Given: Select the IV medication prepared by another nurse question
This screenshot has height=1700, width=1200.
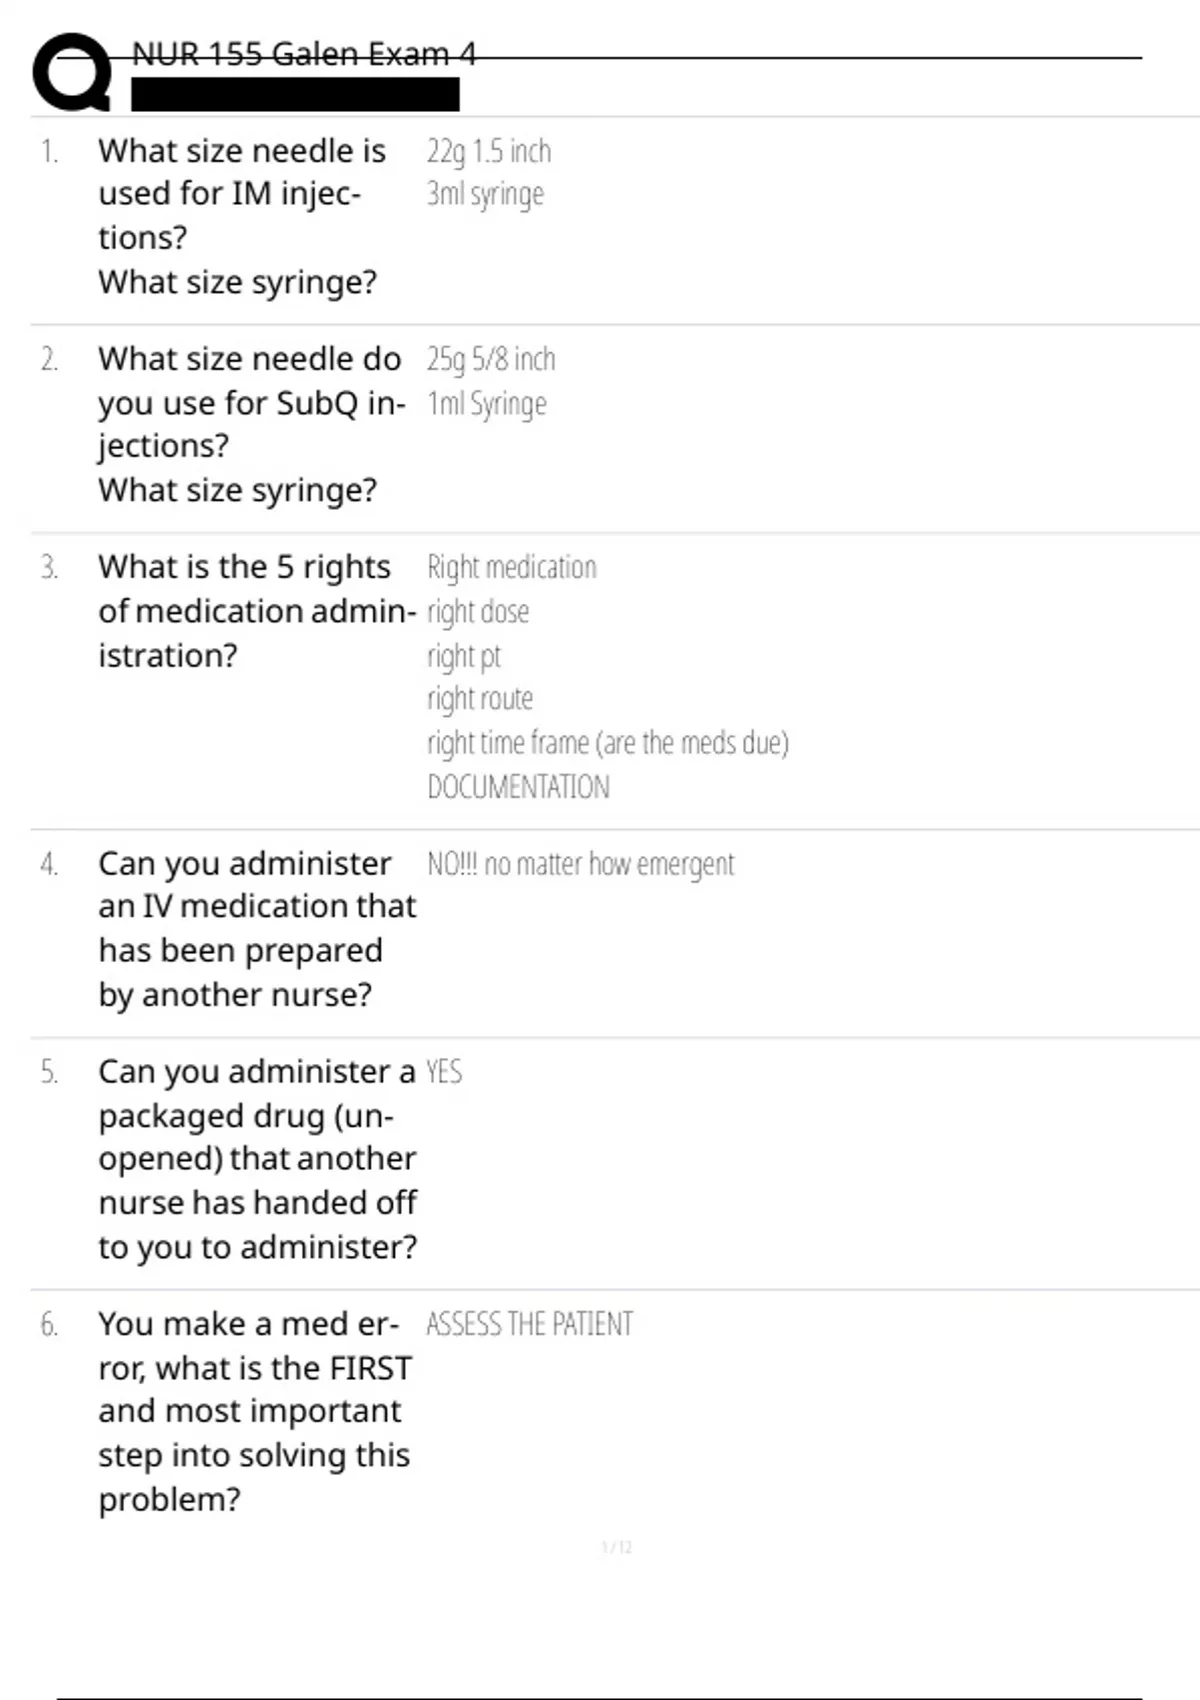Looking at the screenshot, I should pos(256,928).
